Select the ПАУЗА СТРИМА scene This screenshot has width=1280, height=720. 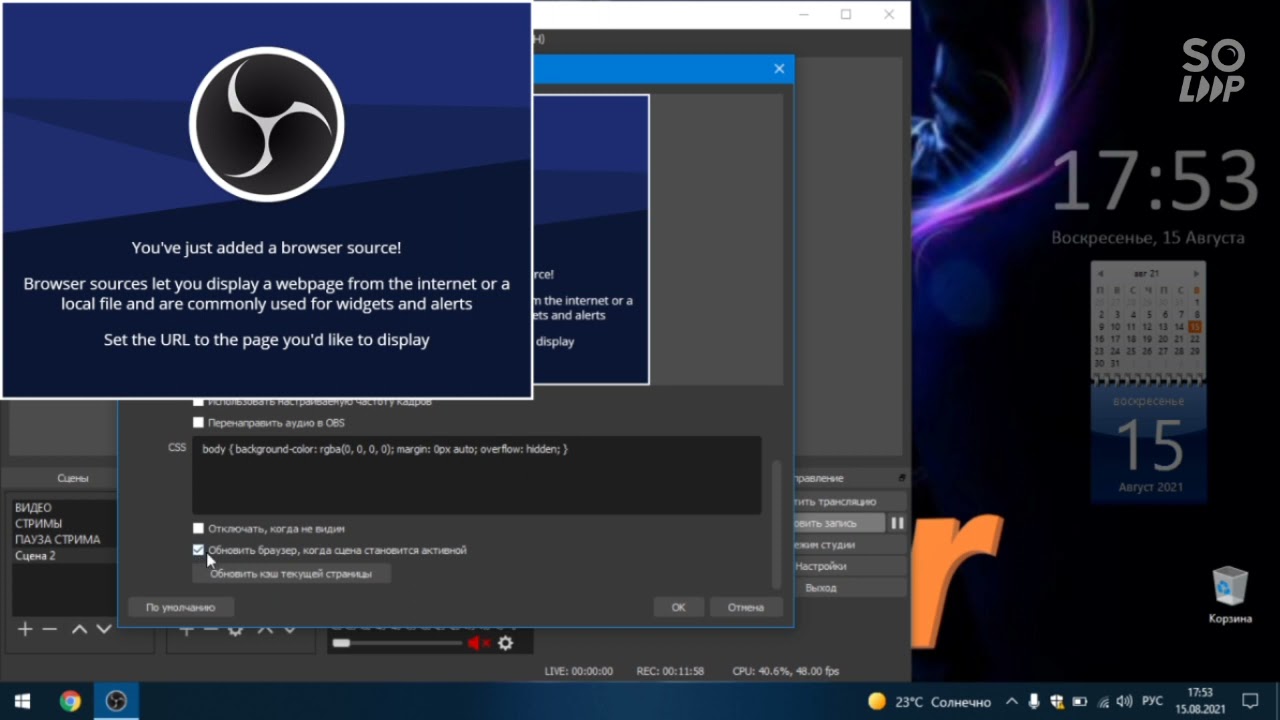tap(57, 540)
